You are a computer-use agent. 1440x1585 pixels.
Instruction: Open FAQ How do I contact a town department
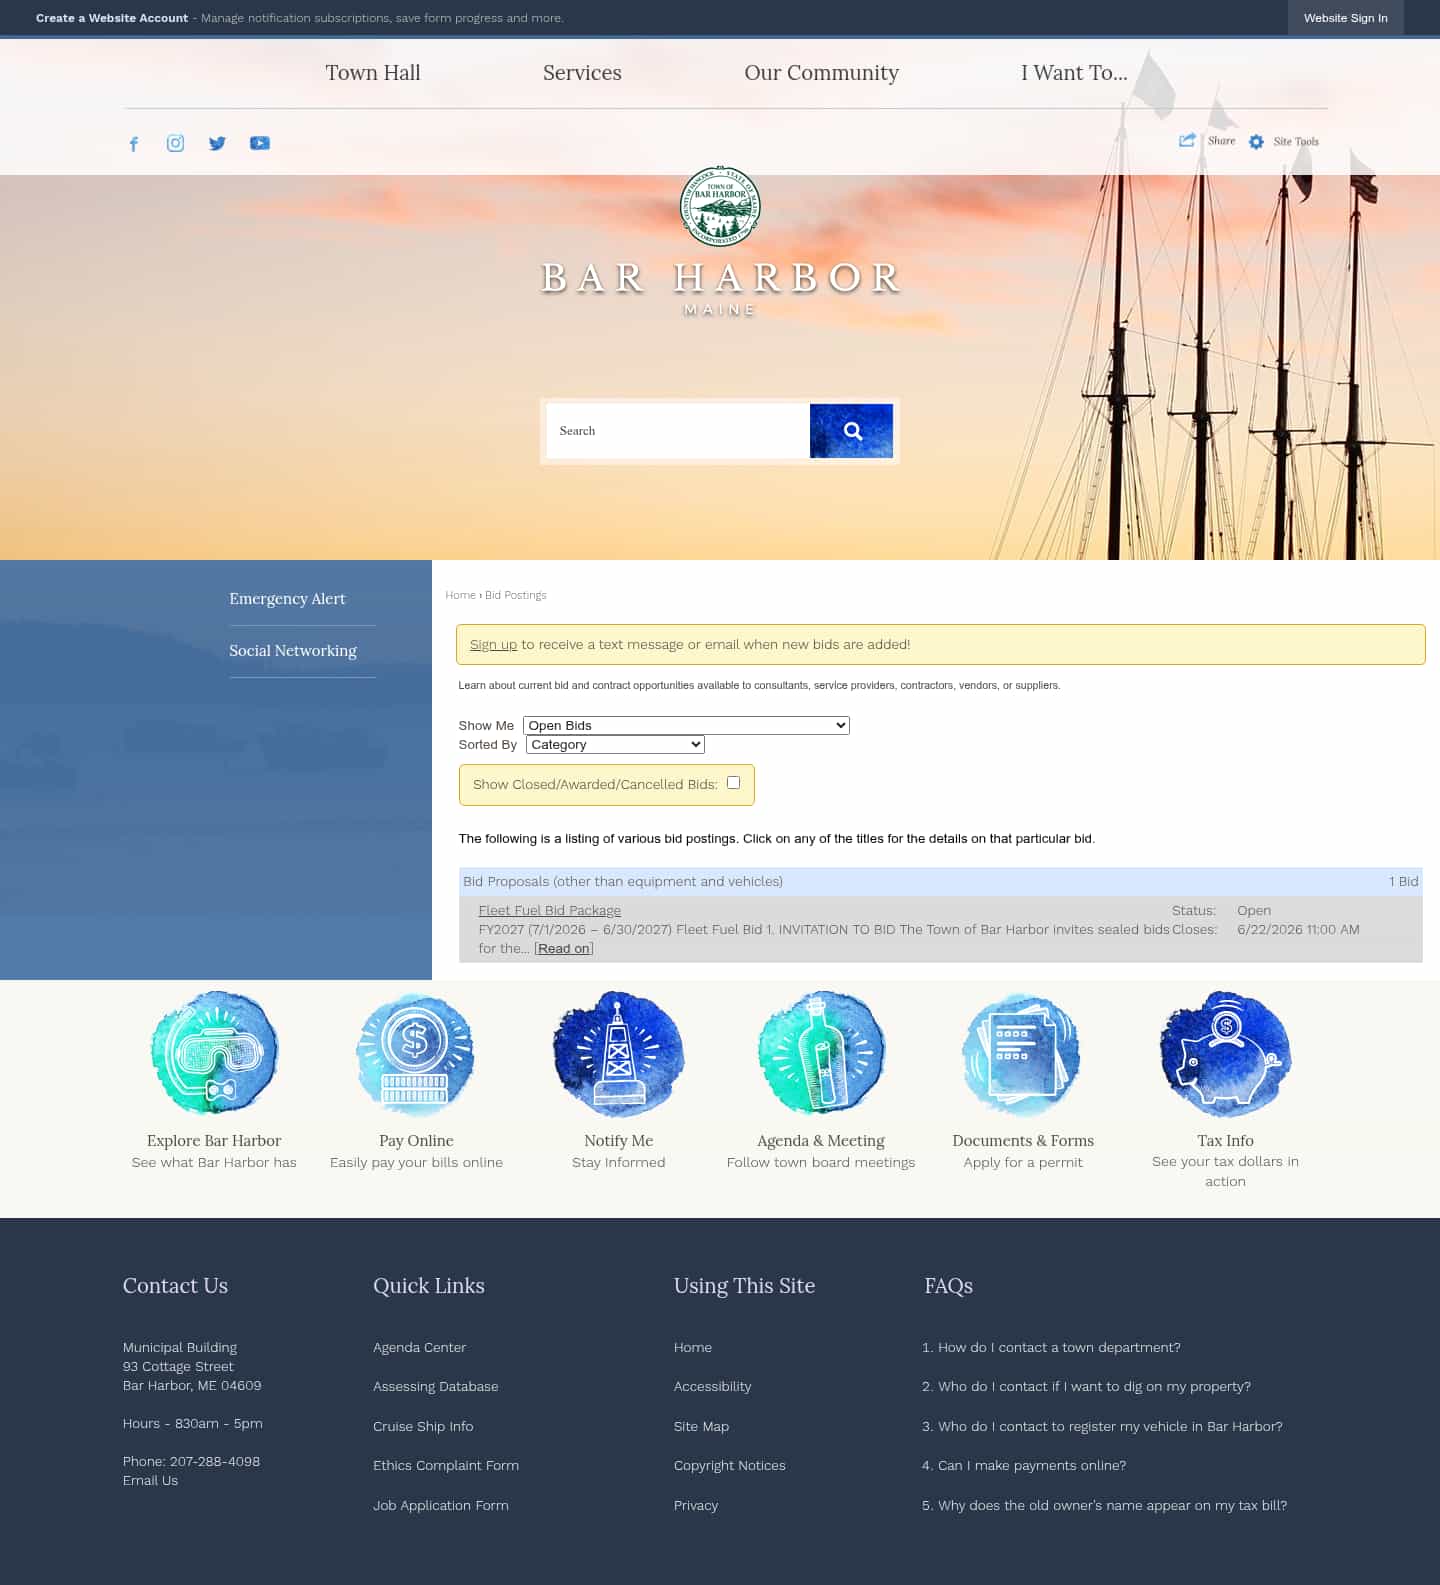(x=1059, y=1347)
